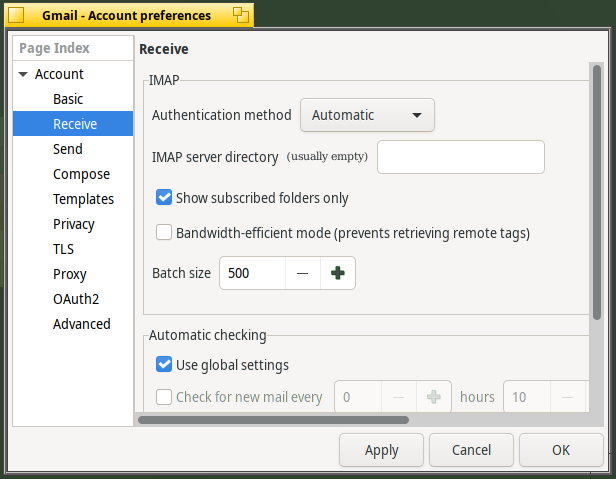616x479 pixels.
Task: Decrease Batch size with minus button
Action: click(x=302, y=273)
